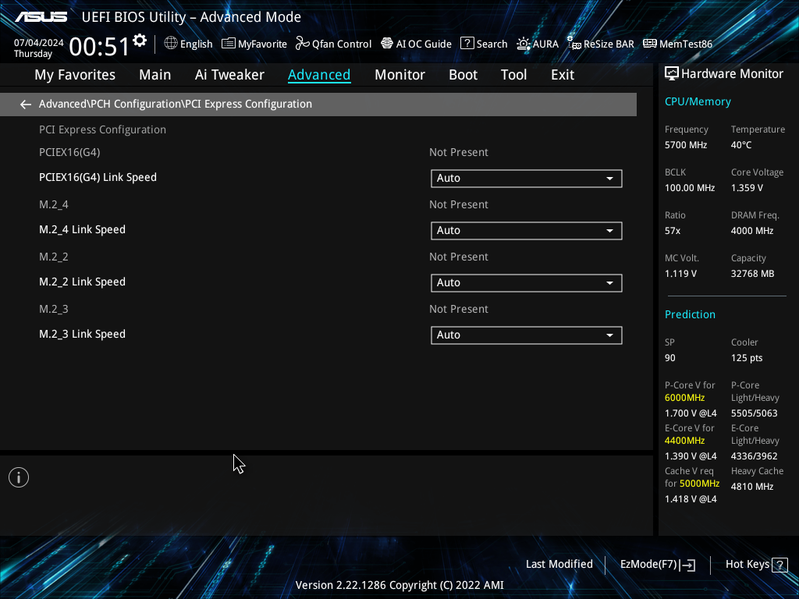The image size is (799, 599).
Task: Start MemTest86 from the toolbar
Action: 678,44
